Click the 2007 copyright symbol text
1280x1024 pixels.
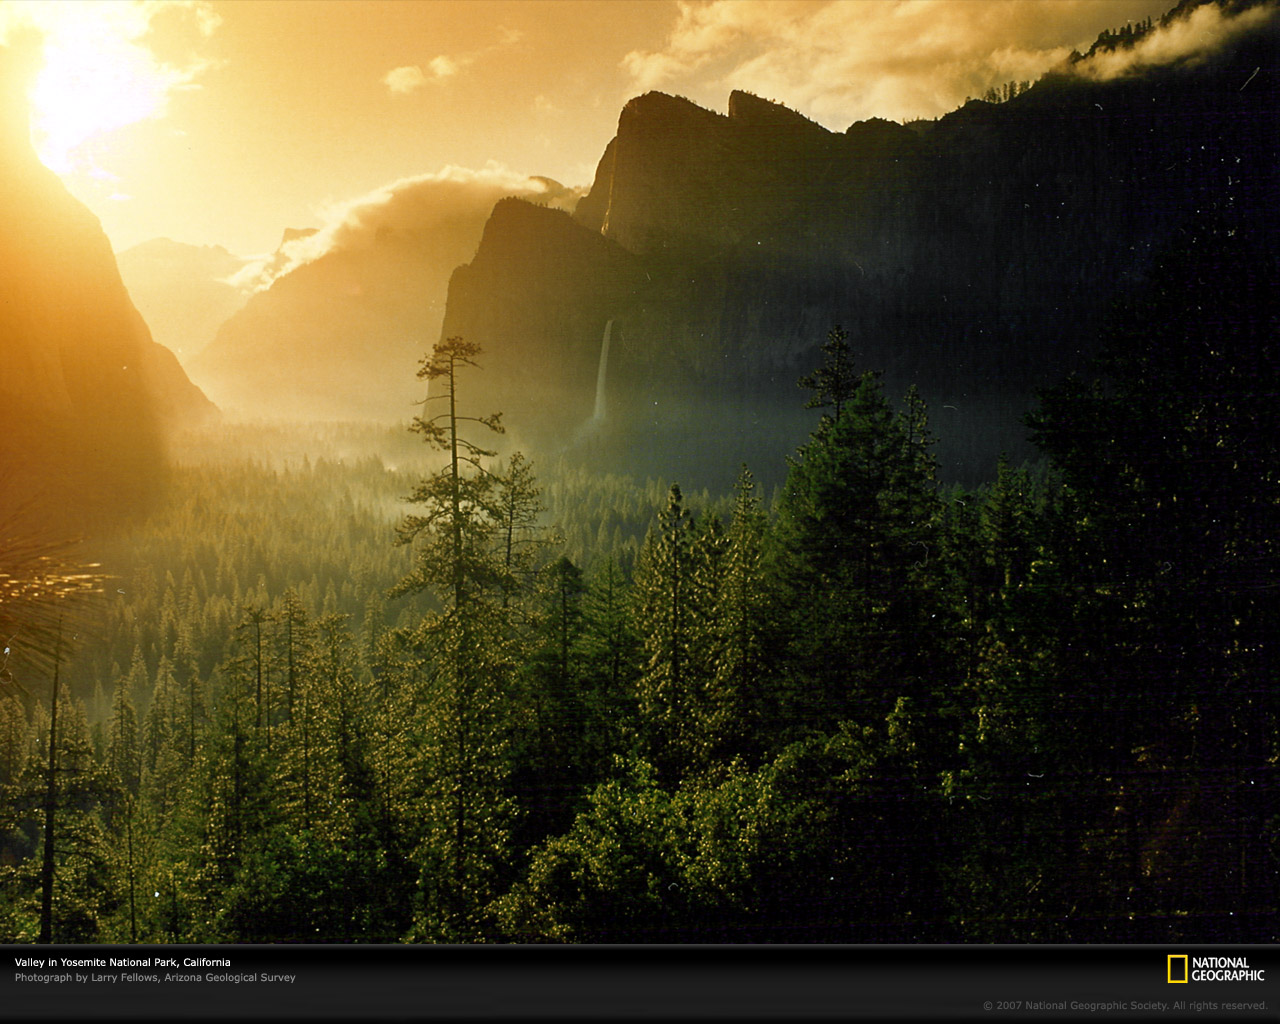pyautogui.click(x=1003, y=1006)
